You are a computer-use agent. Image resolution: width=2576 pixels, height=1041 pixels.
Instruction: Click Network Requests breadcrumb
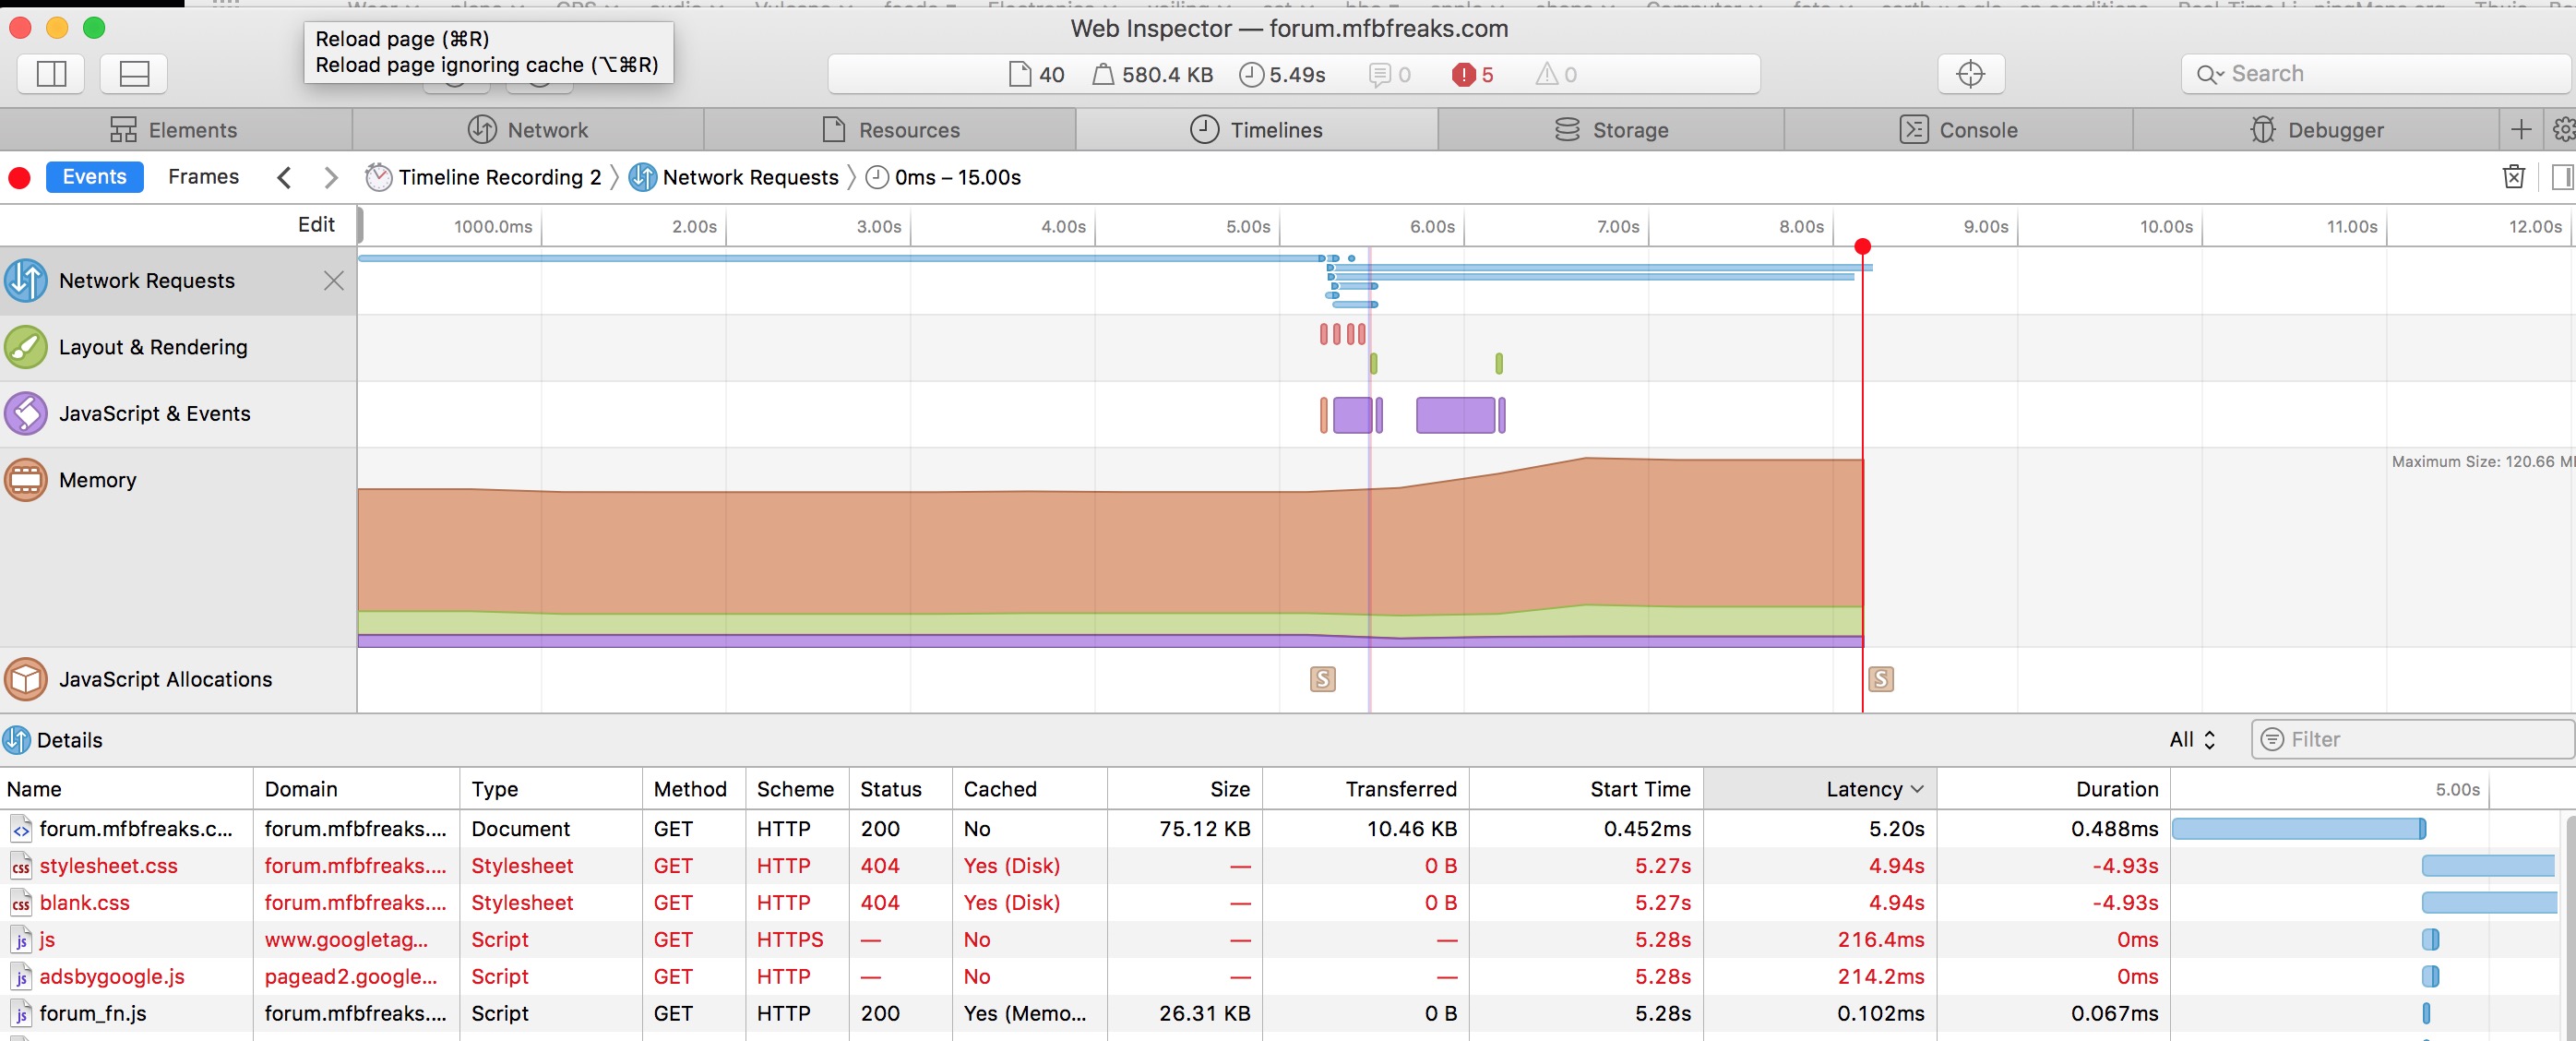coord(734,178)
